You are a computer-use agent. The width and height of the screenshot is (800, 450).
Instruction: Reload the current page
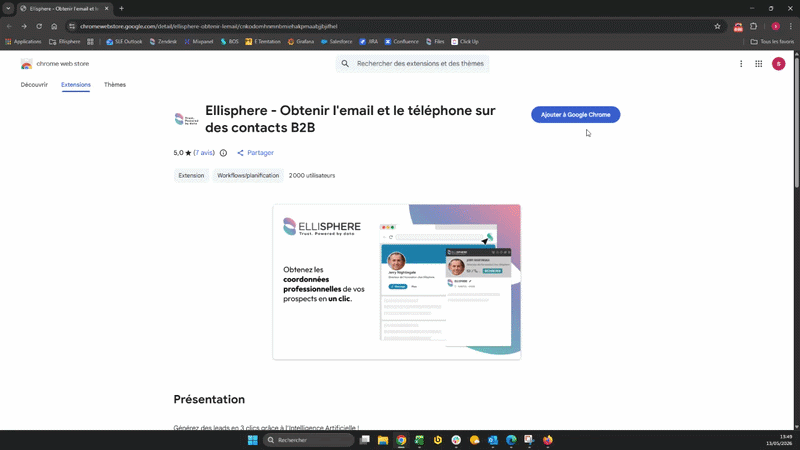pos(39,26)
